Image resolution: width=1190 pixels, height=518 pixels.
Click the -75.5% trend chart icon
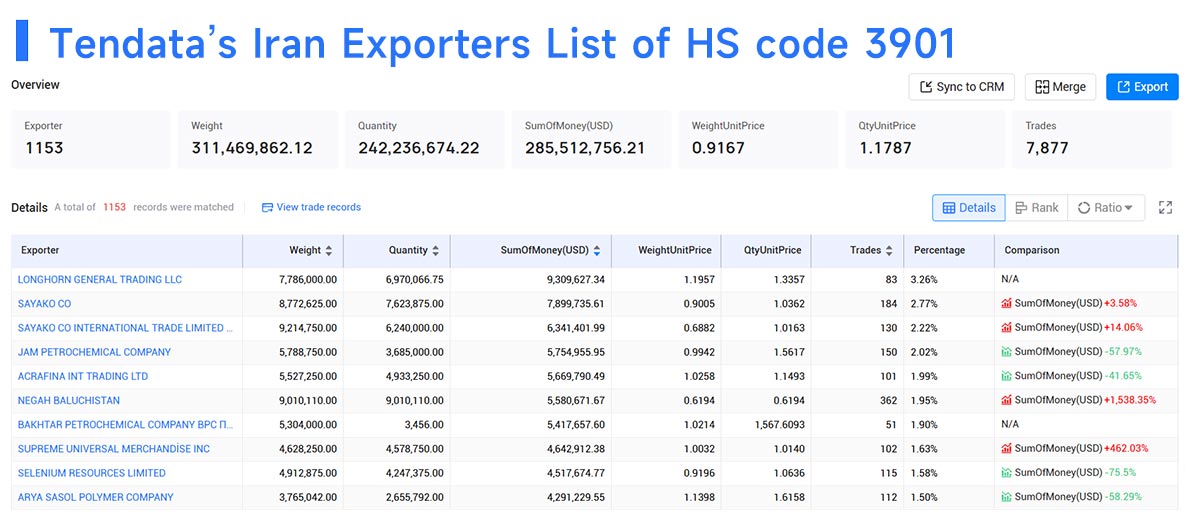tap(1007, 473)
